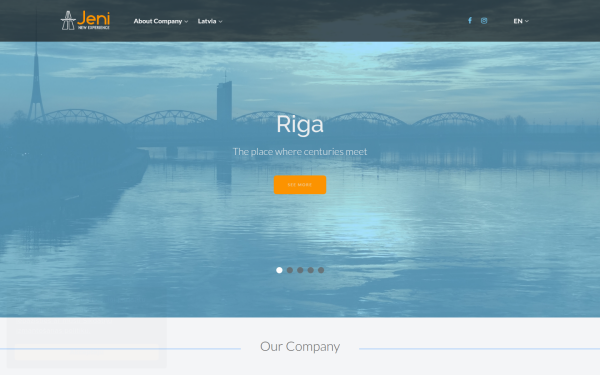Select the first slider dot
The width and height of the screenshot is (600, 375).
(x=279, y=270)
